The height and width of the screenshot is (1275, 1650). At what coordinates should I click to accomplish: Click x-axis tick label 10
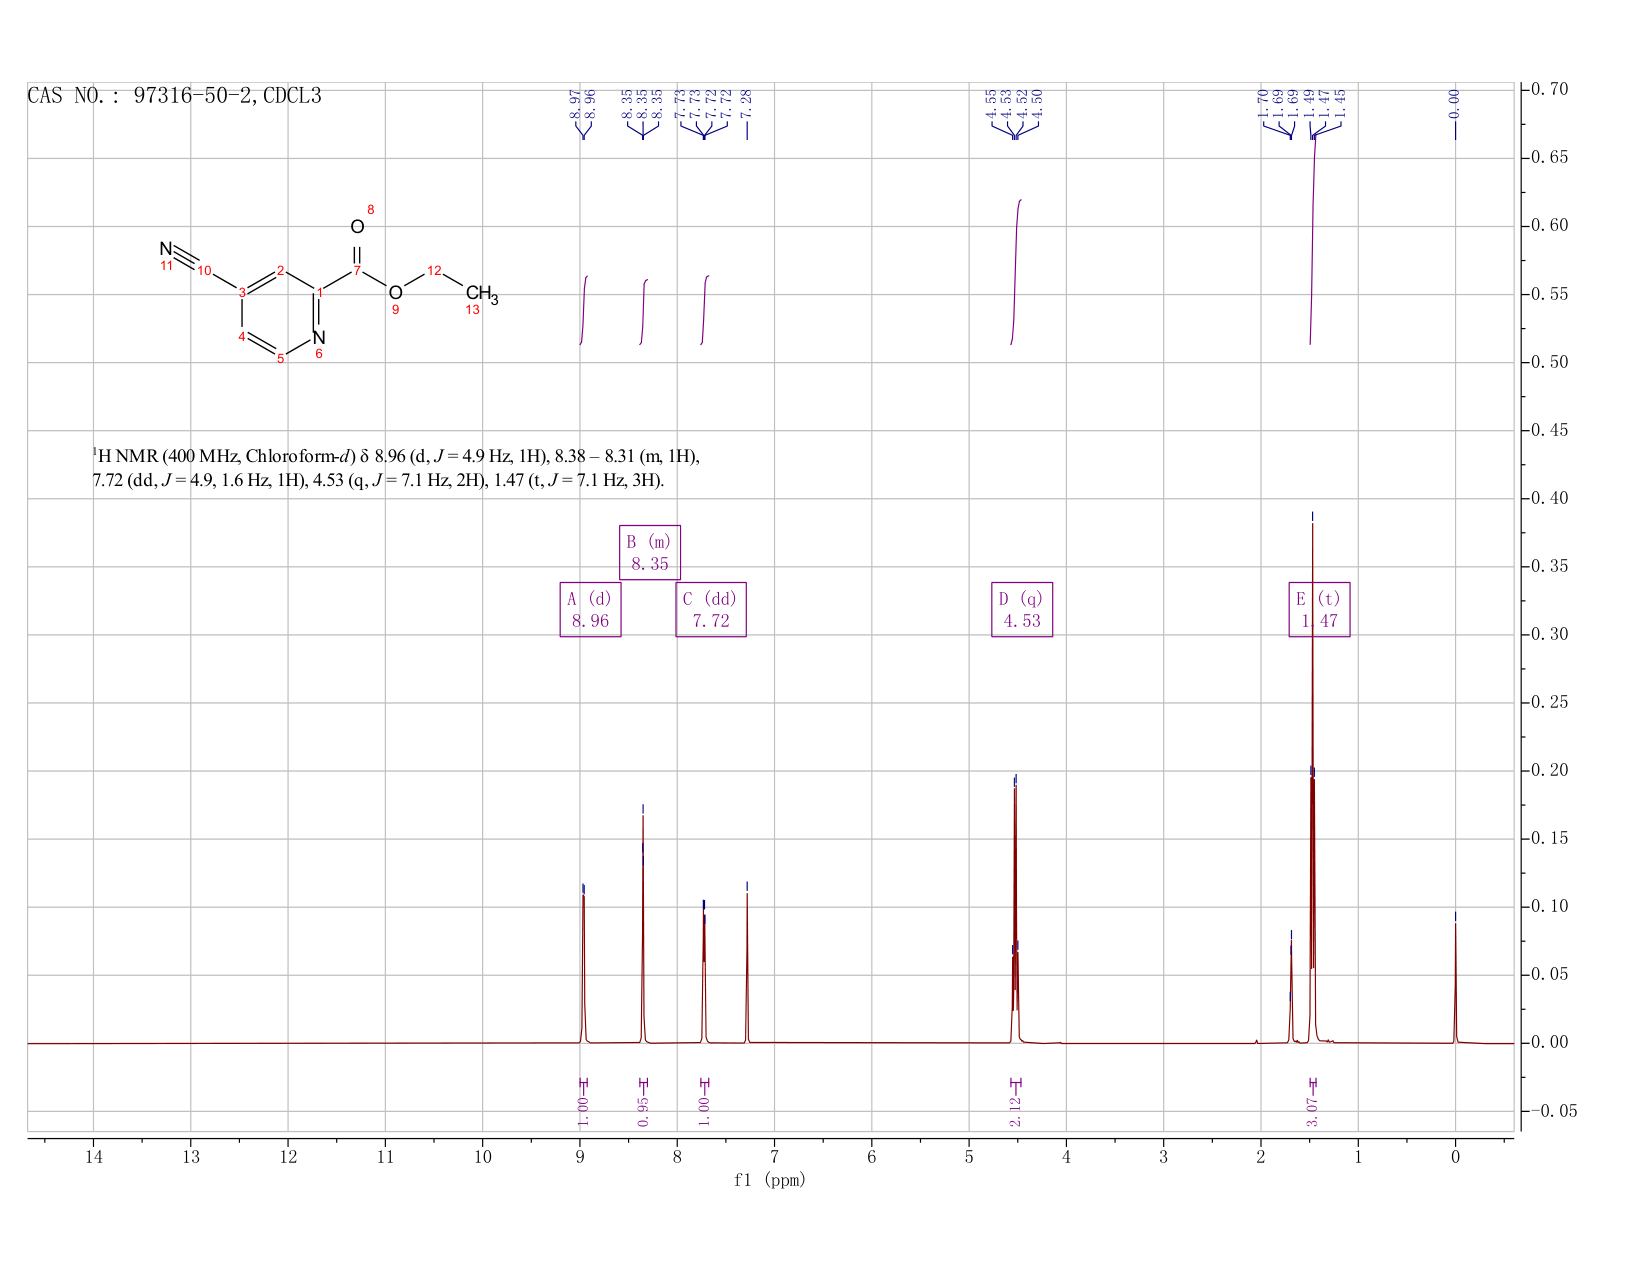(x=482, y=1157)
